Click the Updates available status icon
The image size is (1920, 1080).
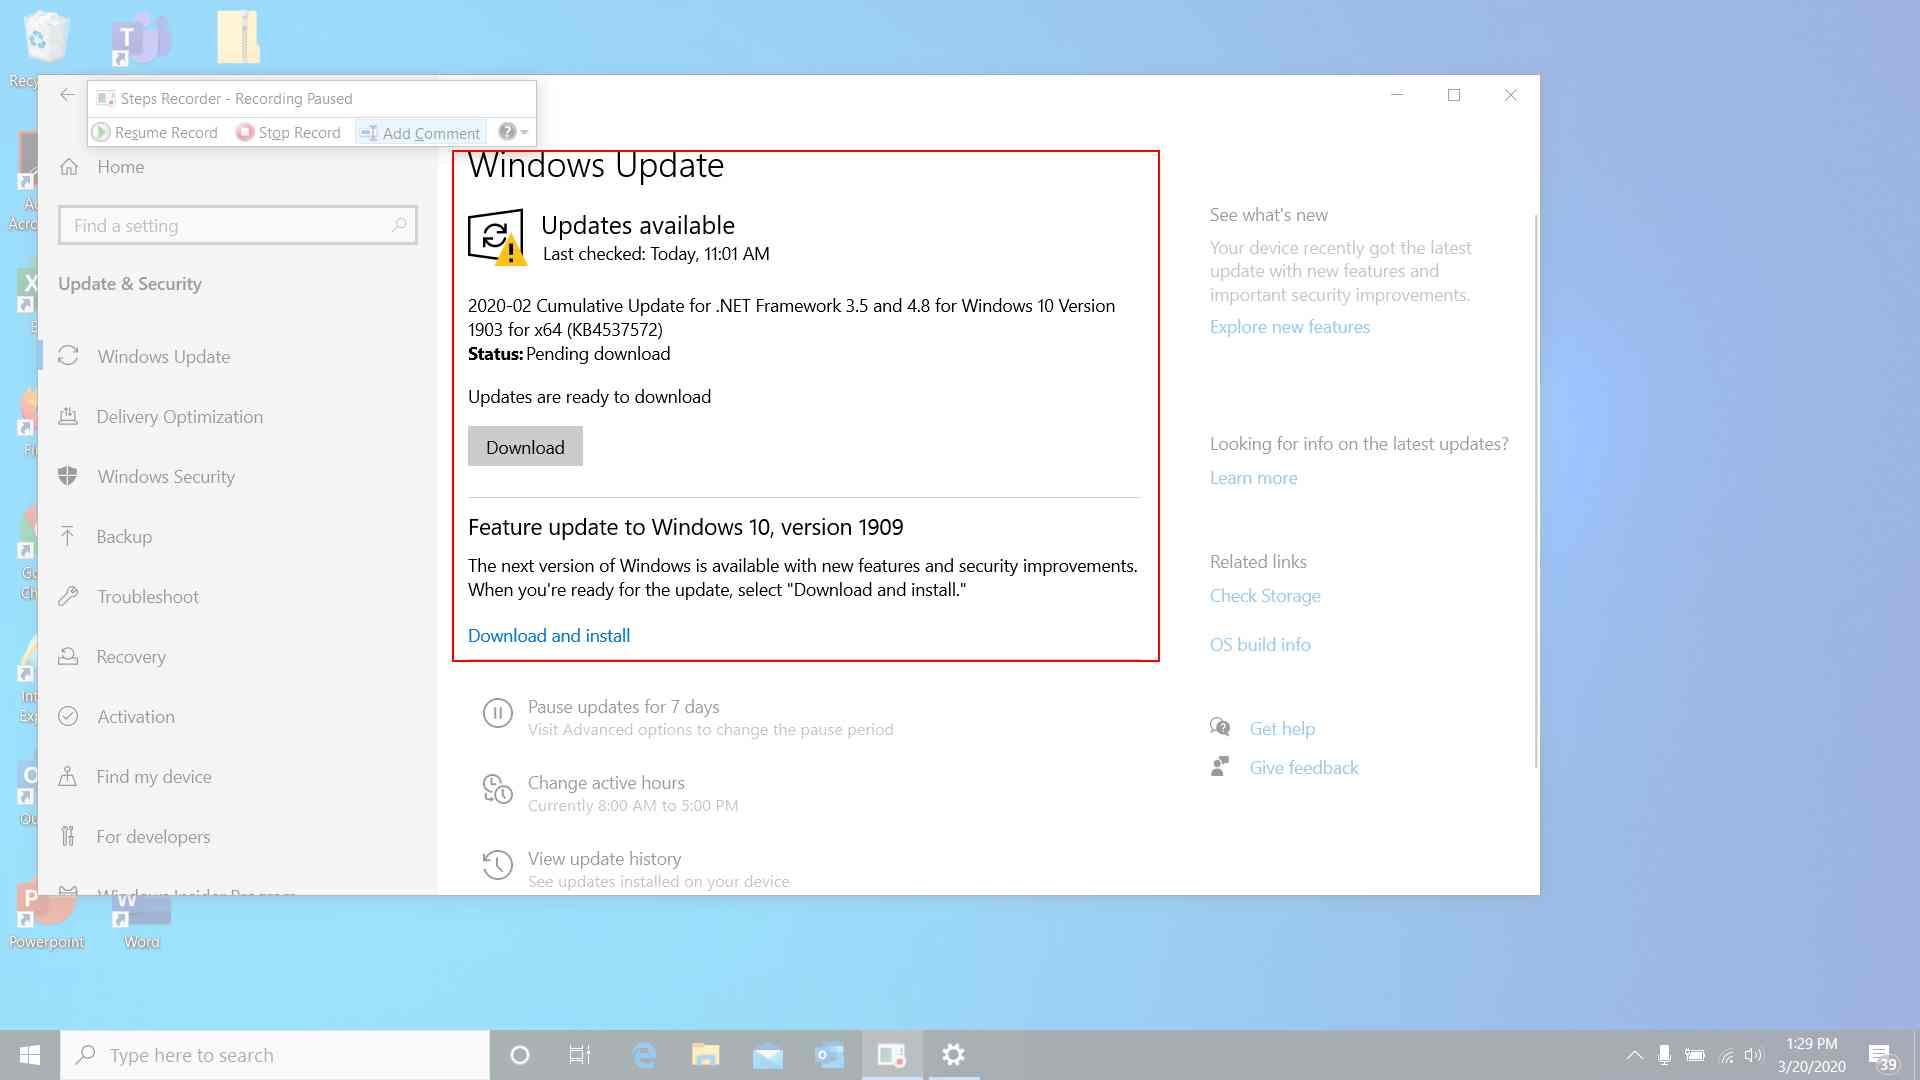pos(497,237)
